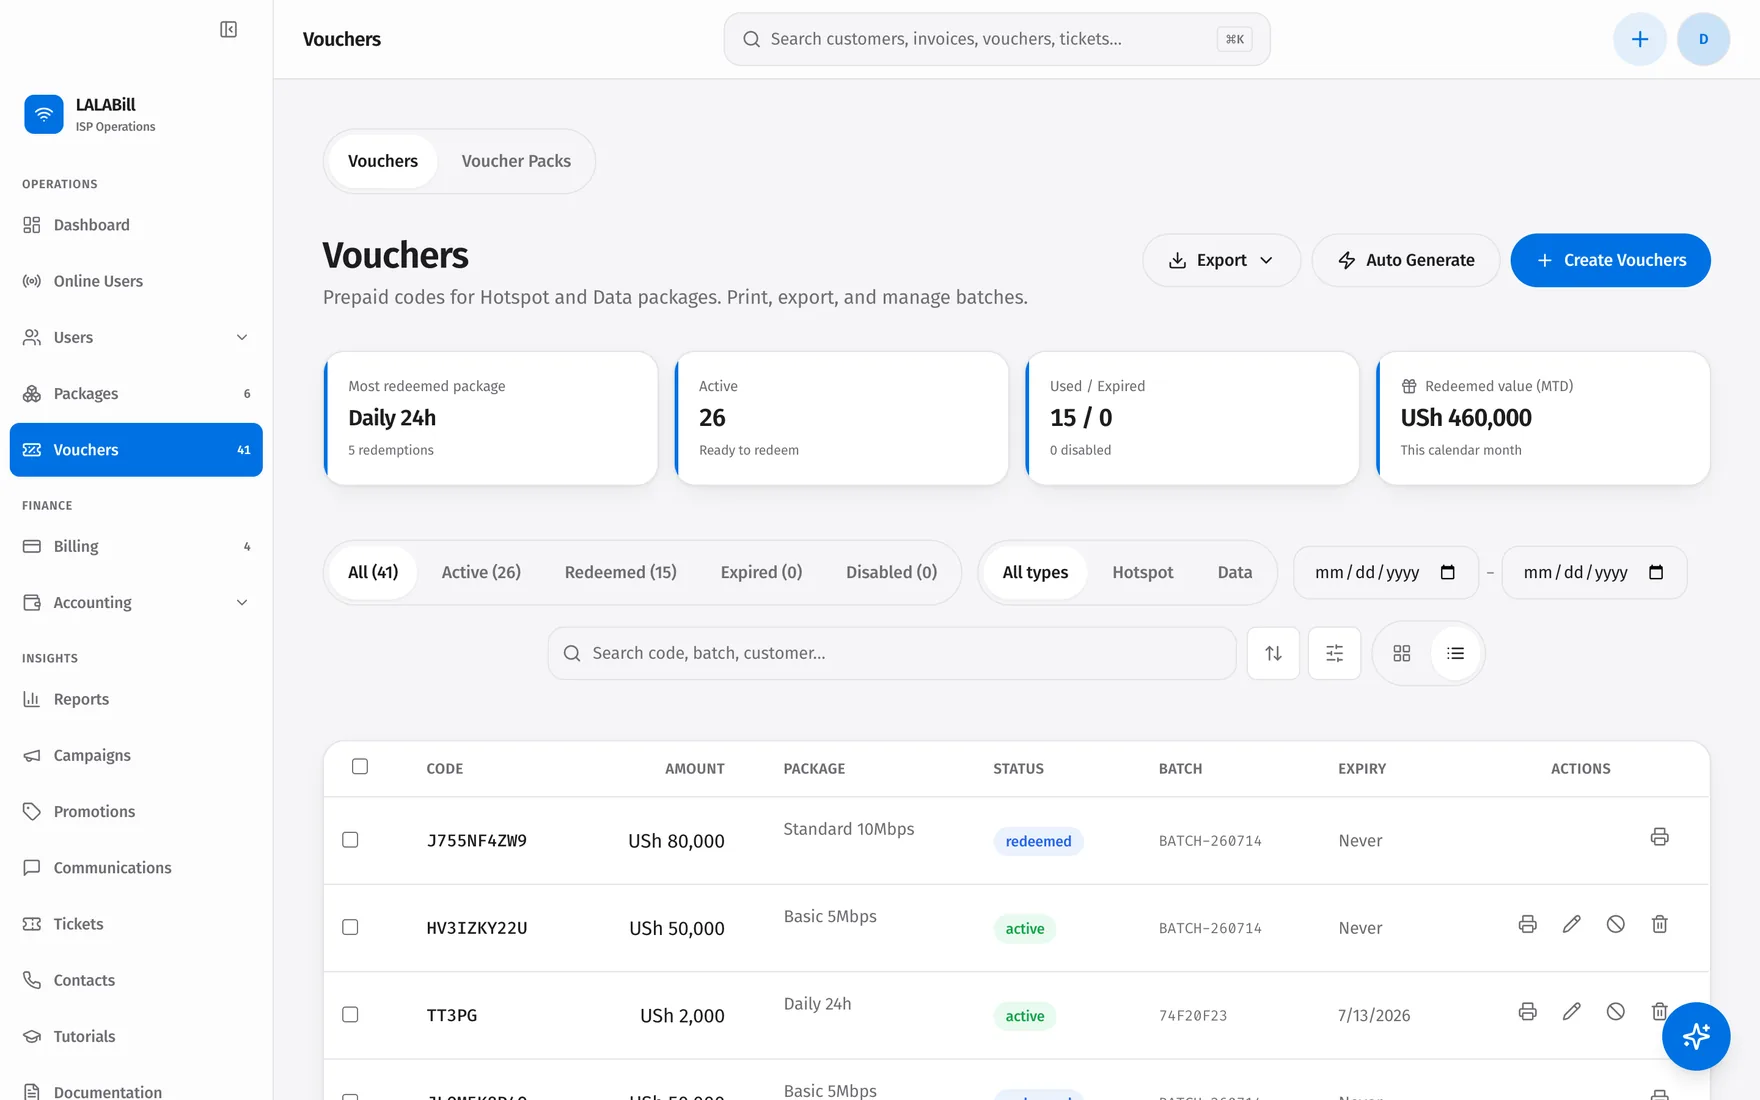Print voucher TT3PG
The width and height of the screenshot is (1760, 1100).
[1527, 1011]
